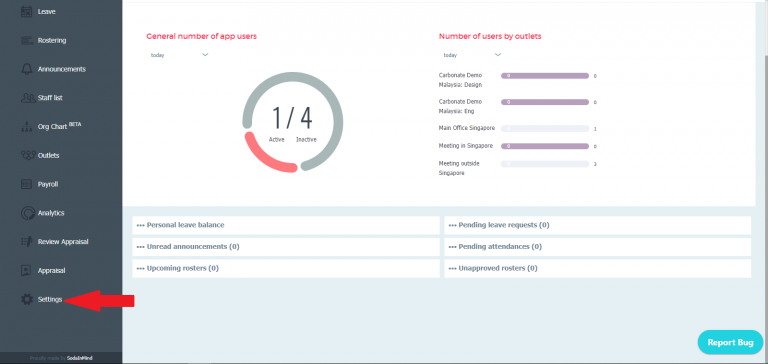The width and height of the screenshot is (768, 364).
Task: Click the 'Number of users by outlets' heading
Action: click(x=490, y=36)
